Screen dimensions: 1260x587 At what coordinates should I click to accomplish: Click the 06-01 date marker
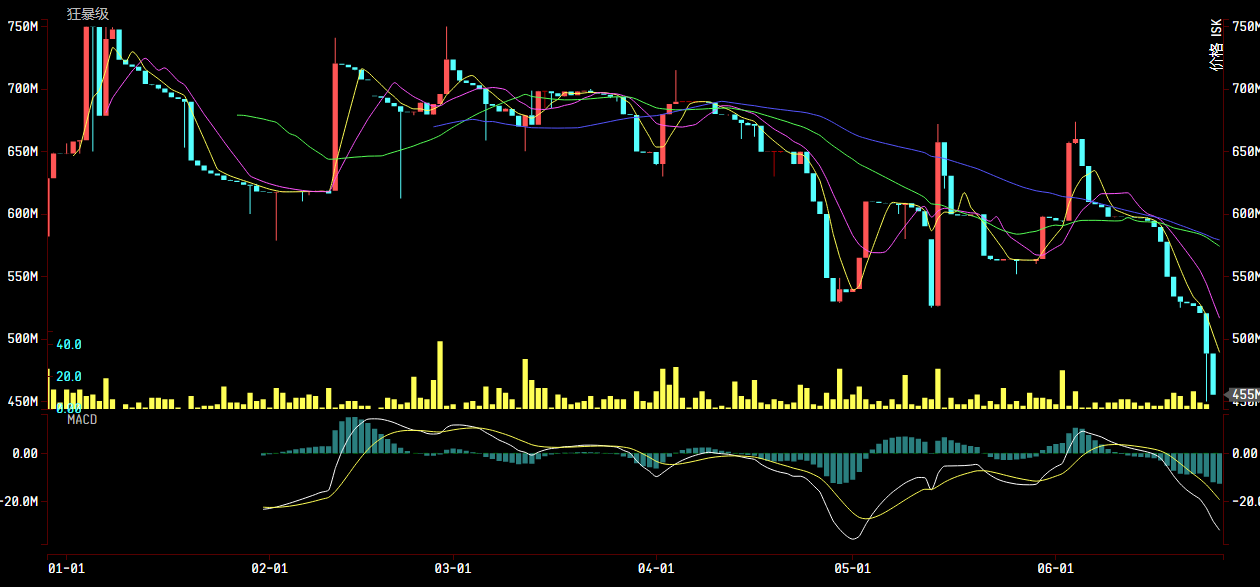point(1055,568)
